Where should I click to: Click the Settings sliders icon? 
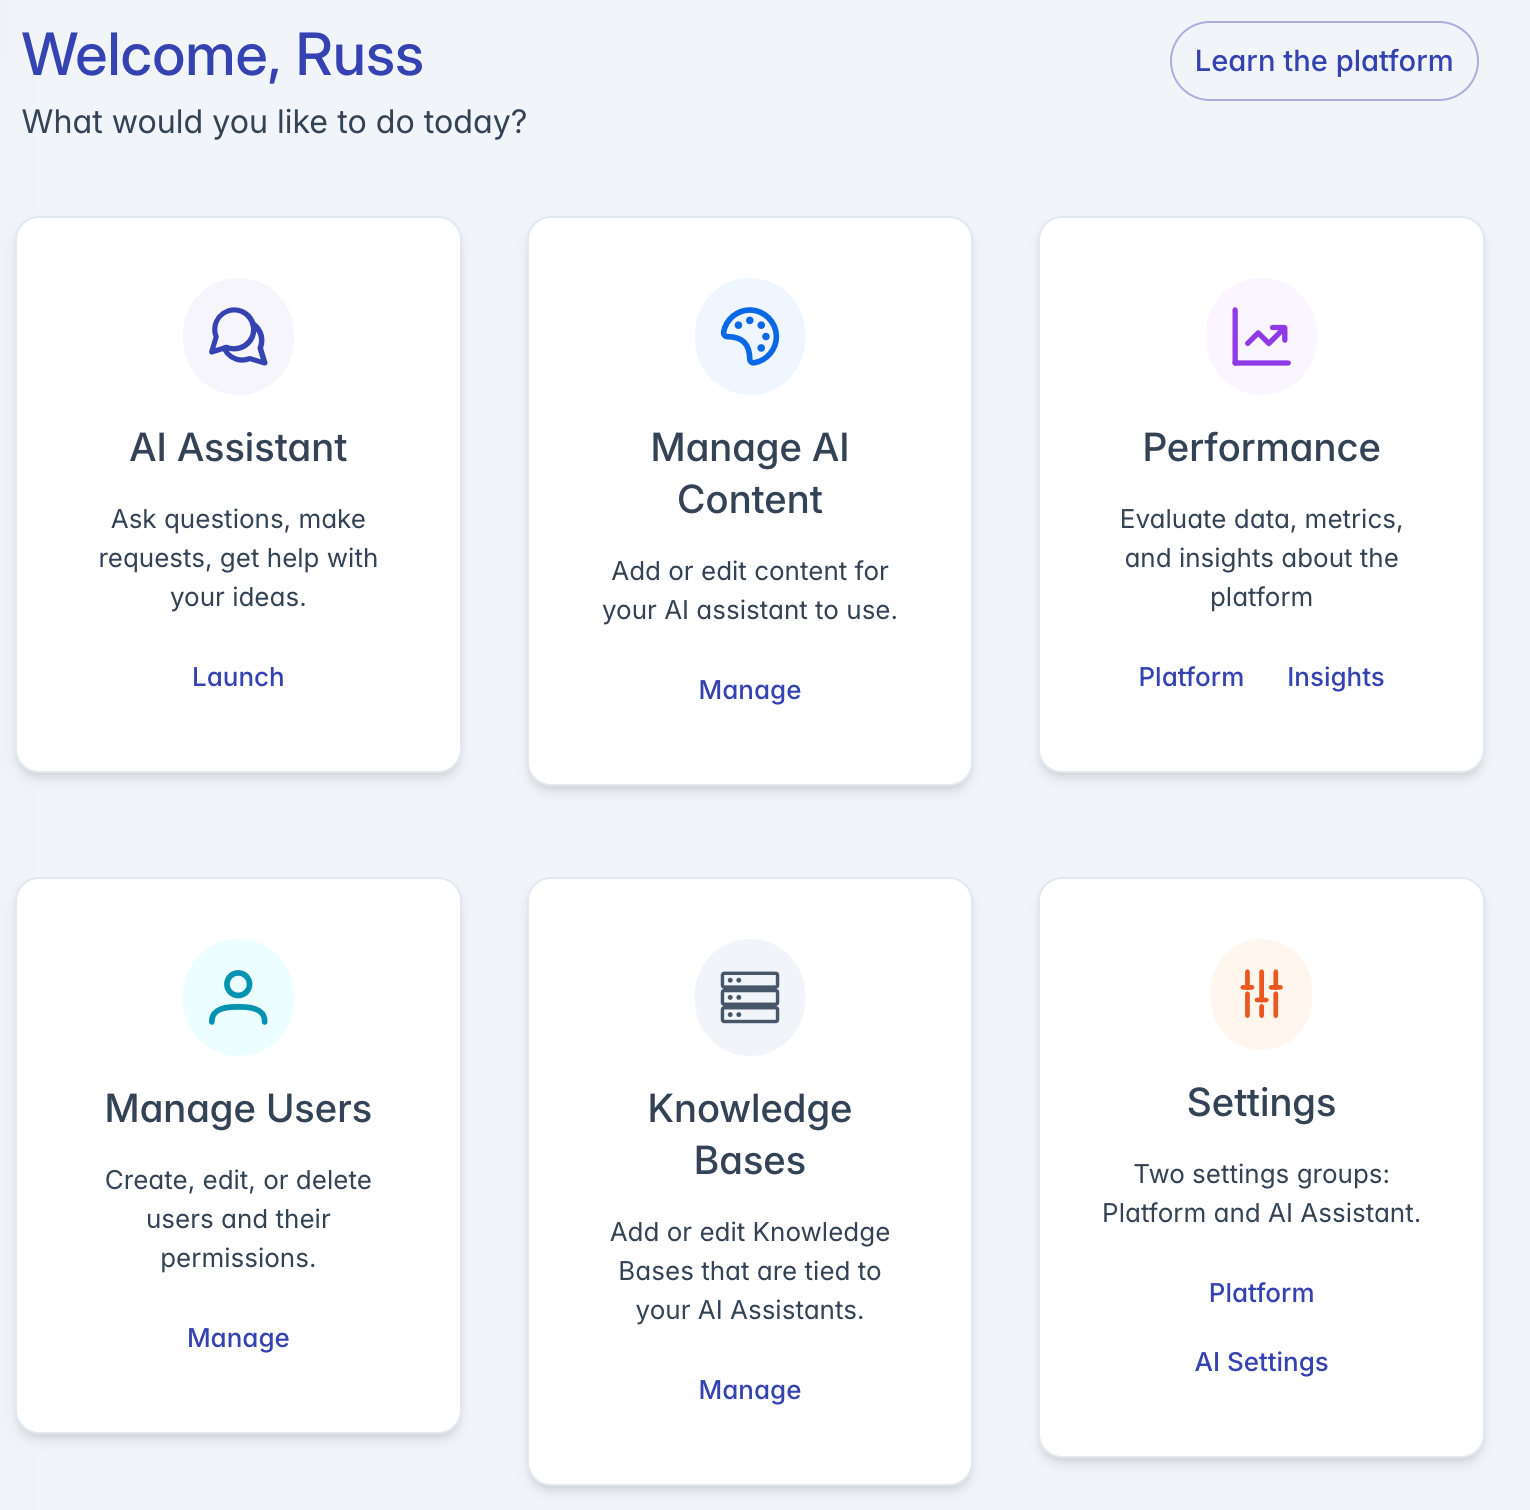click(x=1261, y=993)
